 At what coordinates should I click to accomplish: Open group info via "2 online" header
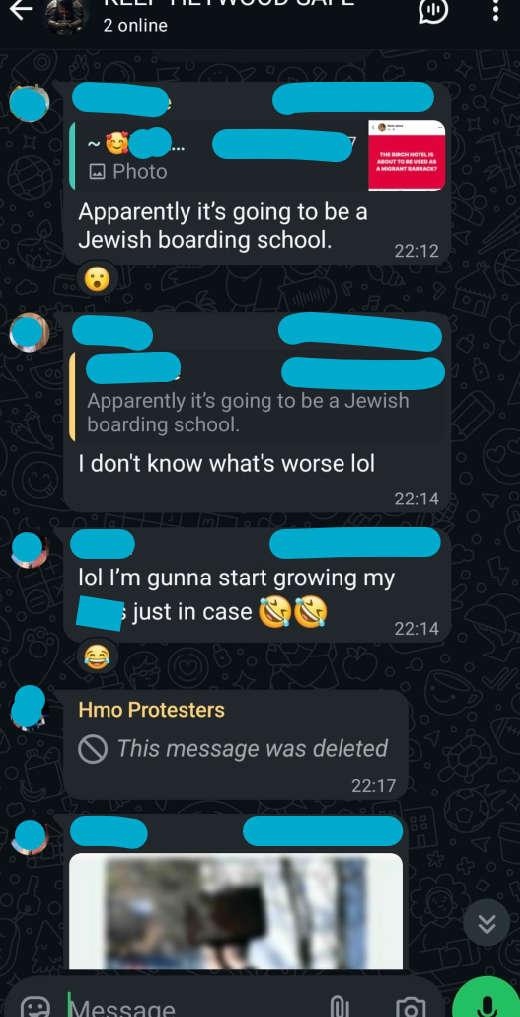click(135, 25)
